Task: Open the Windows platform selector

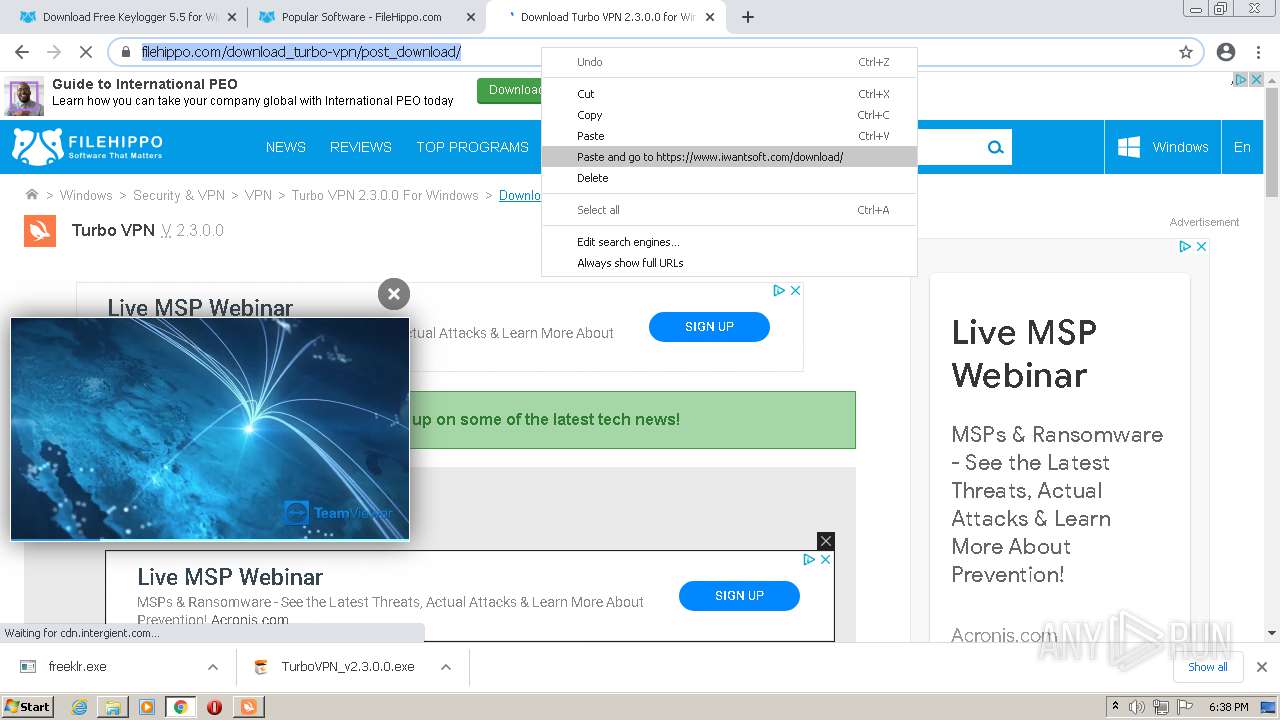Action: tap(1163, 147)
